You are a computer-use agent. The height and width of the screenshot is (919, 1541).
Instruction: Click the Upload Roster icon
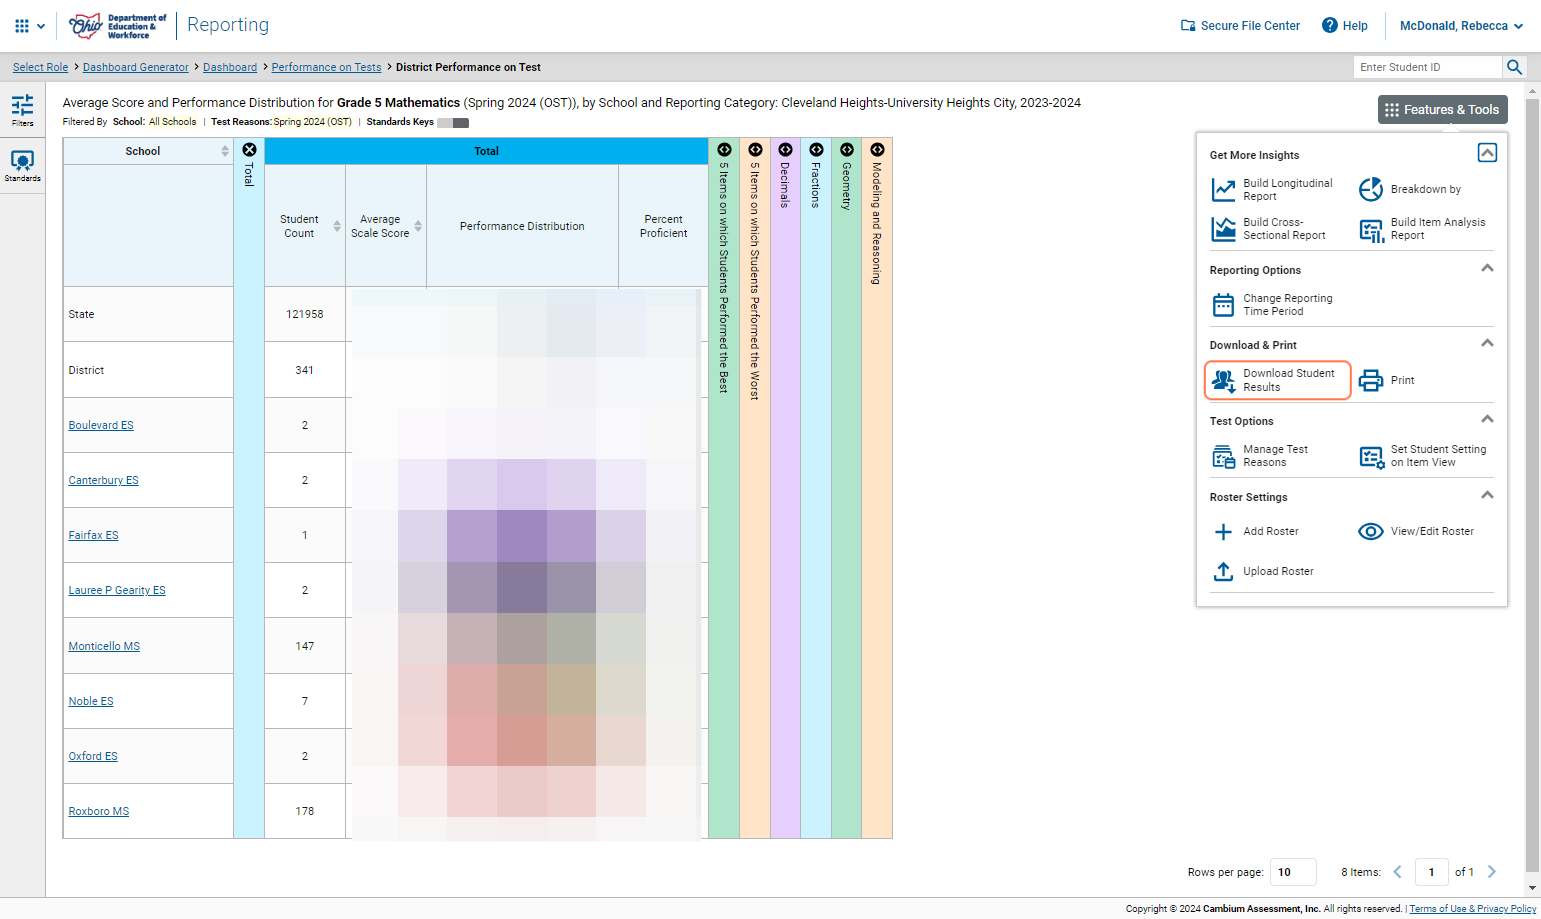point(1223,571)
